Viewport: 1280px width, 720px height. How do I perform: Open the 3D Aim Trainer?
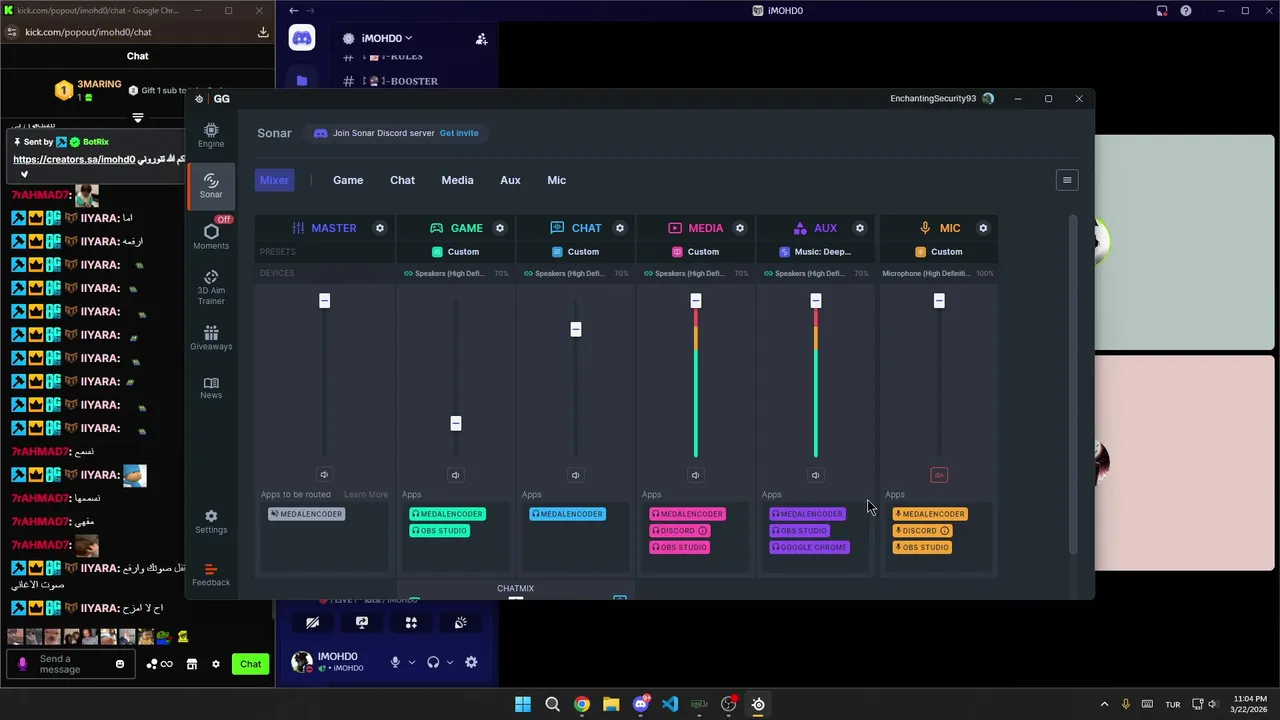(211, 287)
